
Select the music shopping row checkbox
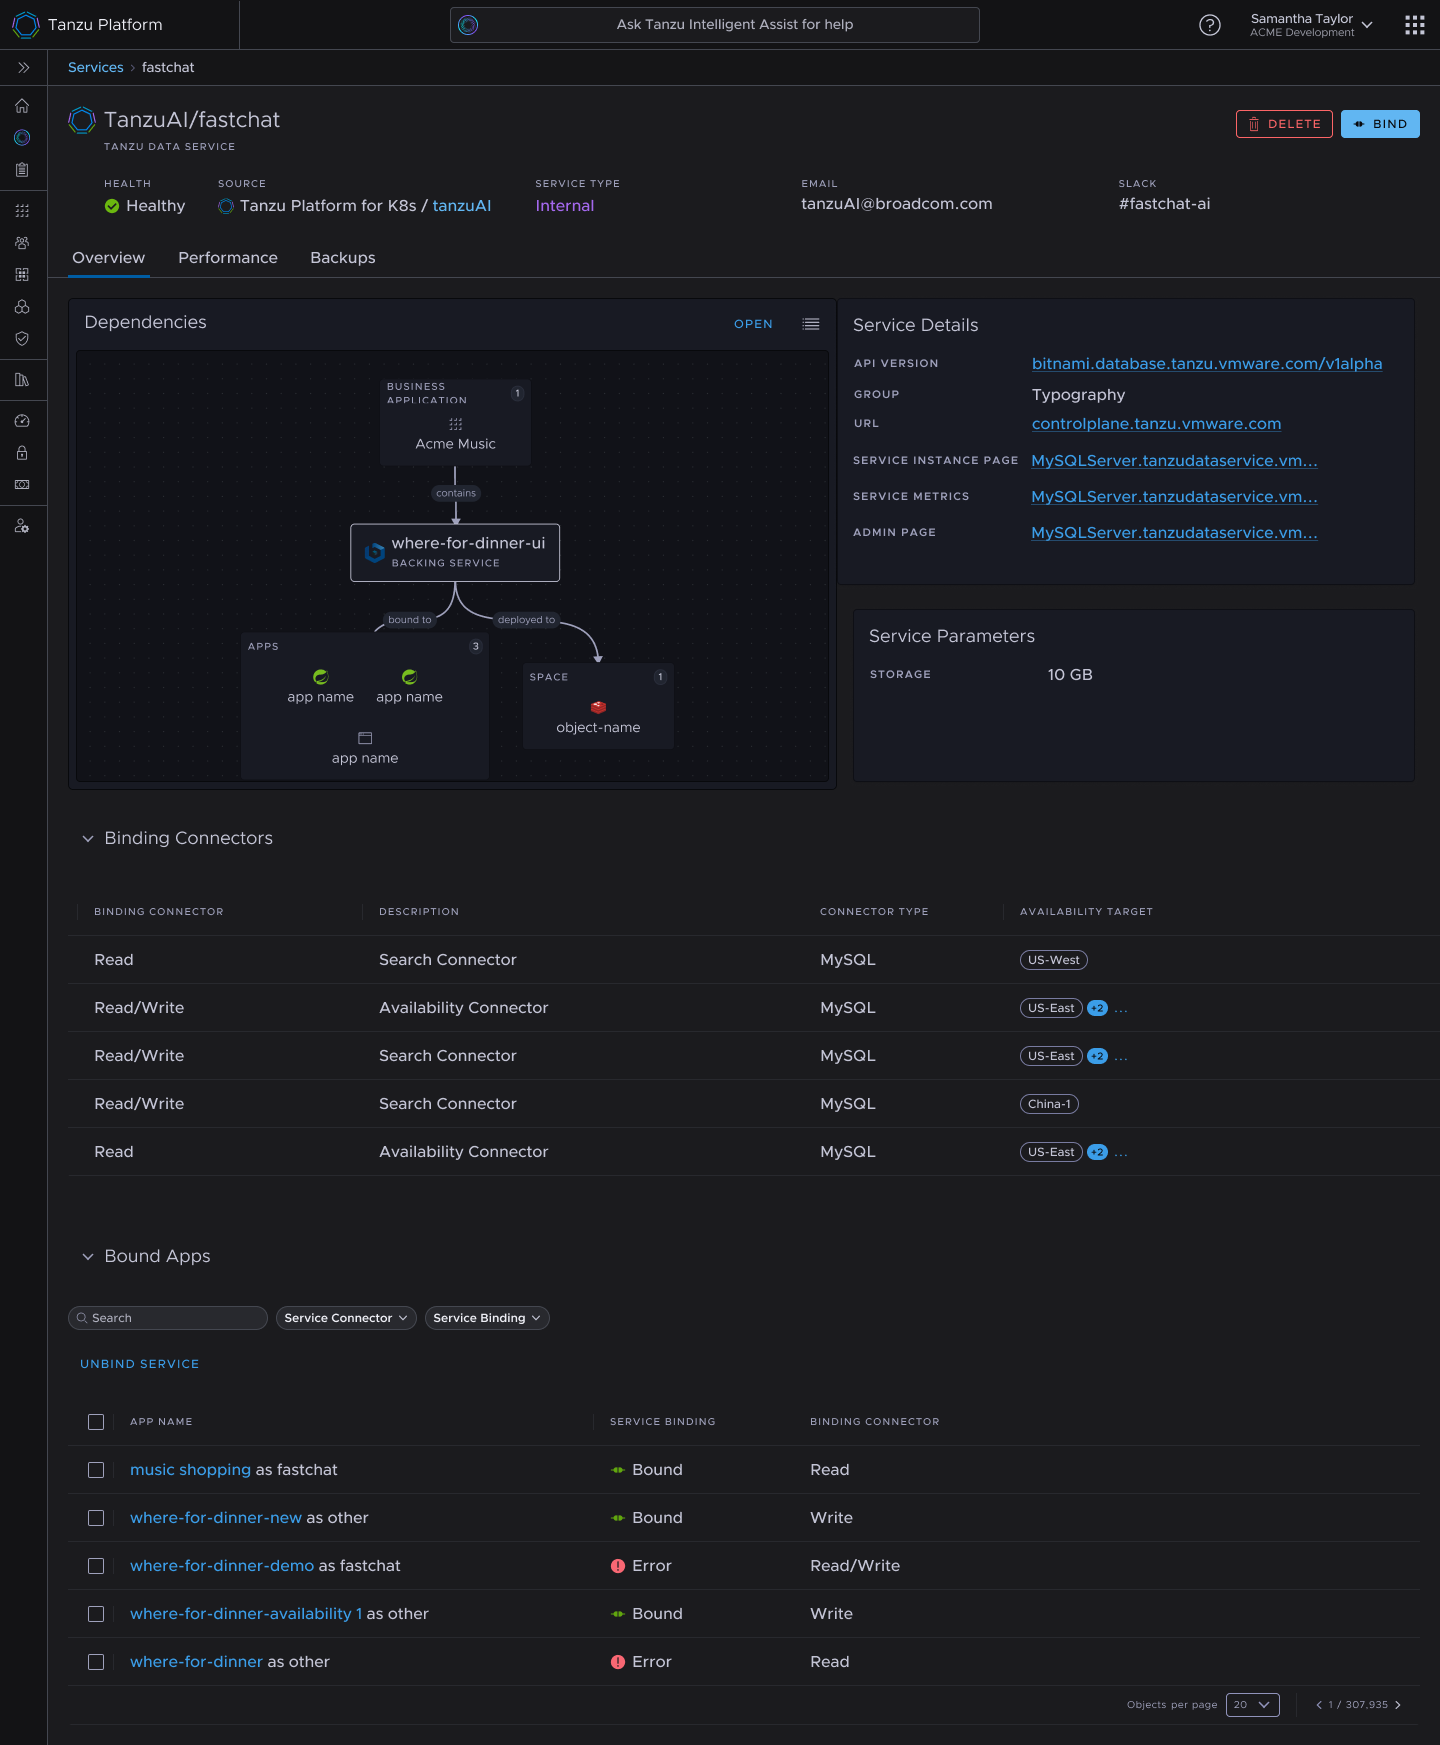click(x=96, y=1470)
